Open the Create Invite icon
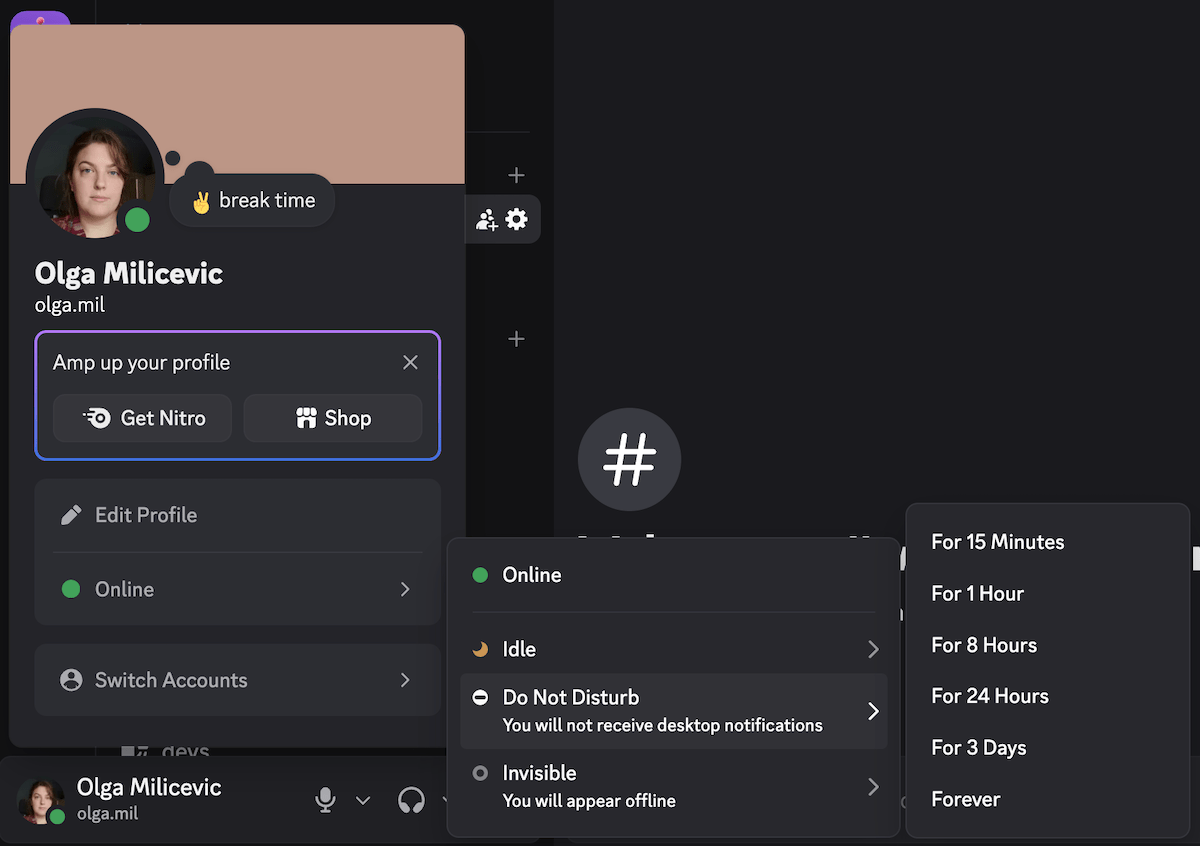Image resolution: width=1200 pixels, height=846 pixels. (x=487, y=219)
